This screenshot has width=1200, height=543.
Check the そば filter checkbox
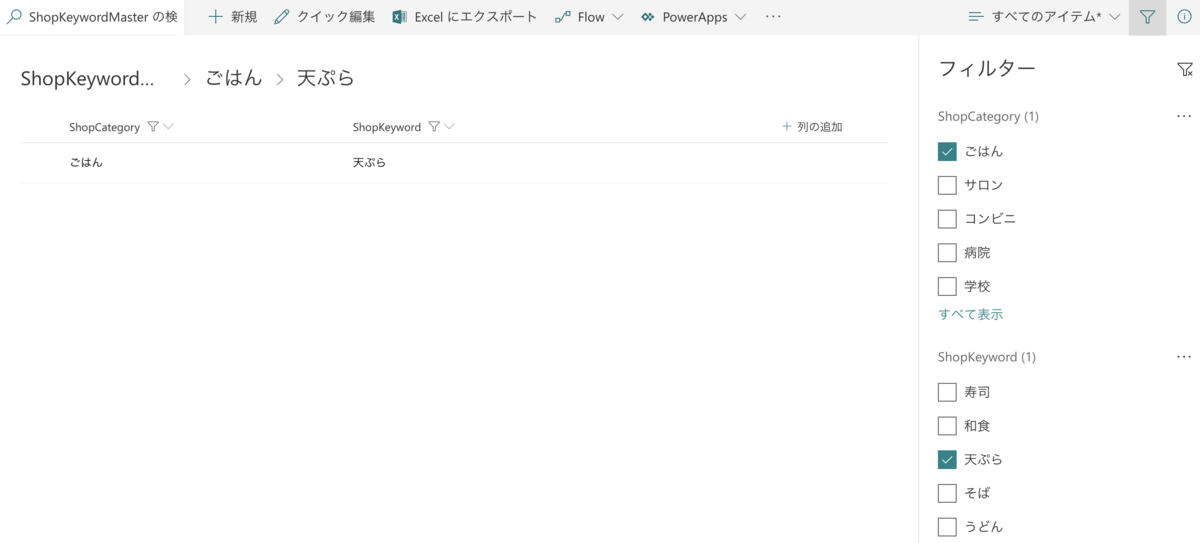(947, 493)
